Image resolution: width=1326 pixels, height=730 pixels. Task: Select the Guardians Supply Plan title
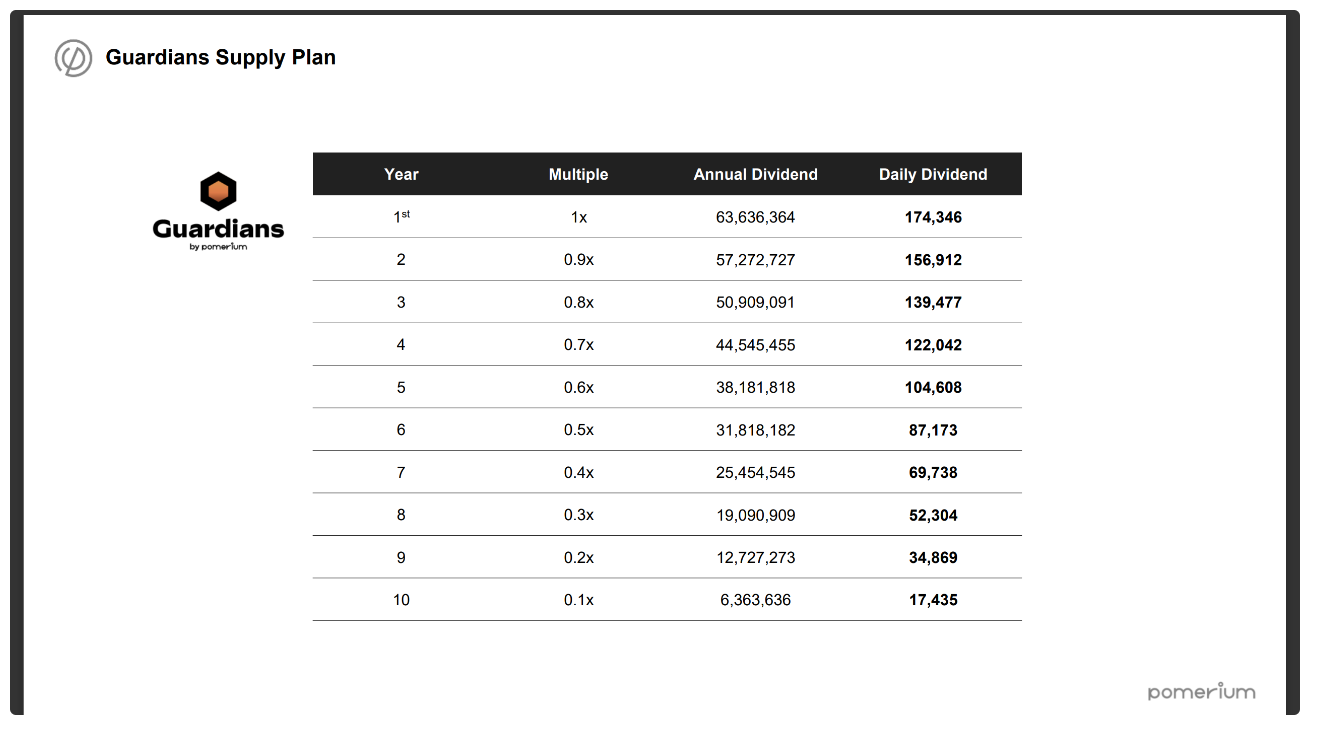point(221,58)
